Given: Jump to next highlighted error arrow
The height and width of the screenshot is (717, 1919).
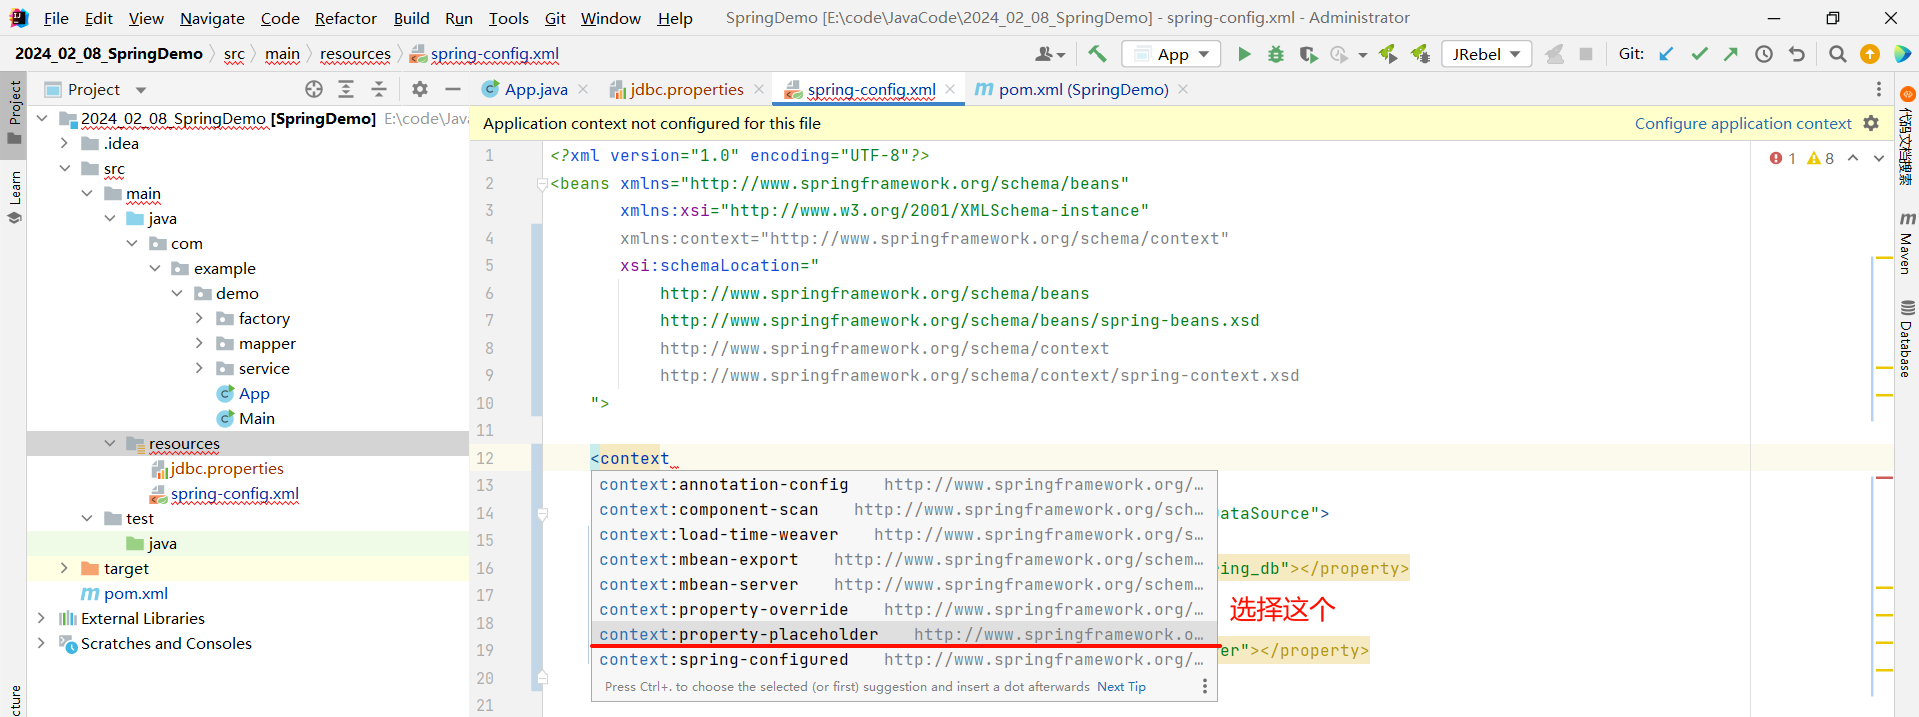Looking at the screenshot, I should 1879,158.
